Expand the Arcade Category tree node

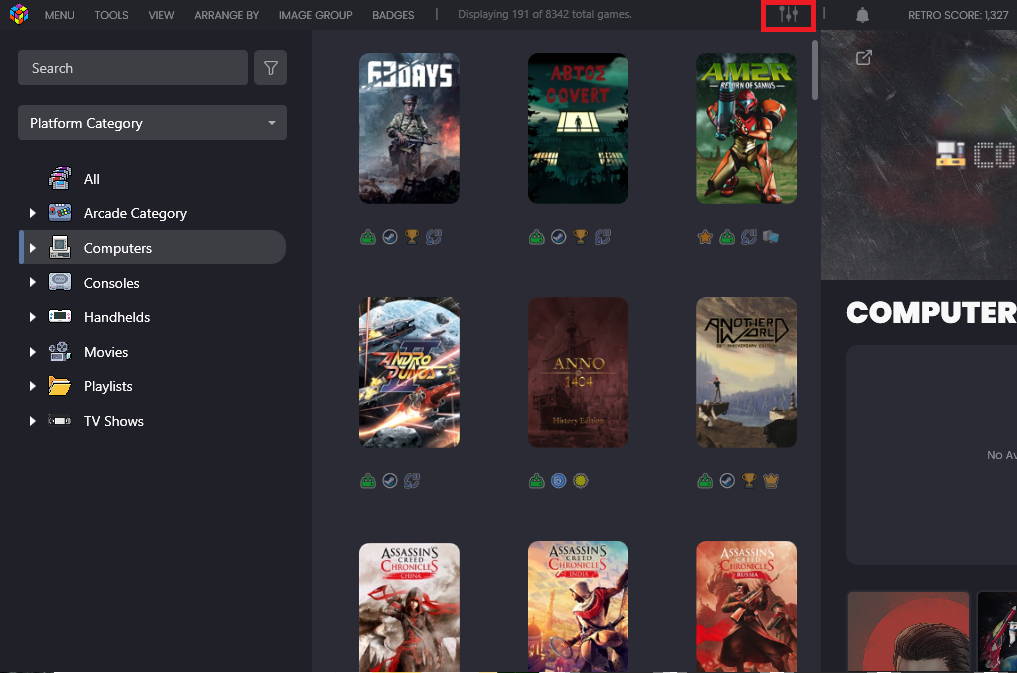[x=32, y=213]
